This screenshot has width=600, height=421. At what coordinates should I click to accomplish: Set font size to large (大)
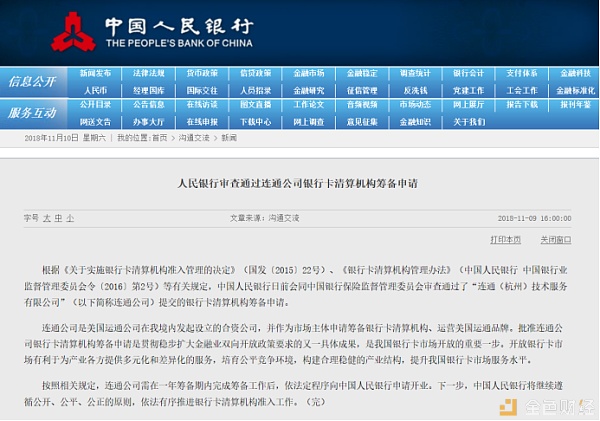pos(47,218)
